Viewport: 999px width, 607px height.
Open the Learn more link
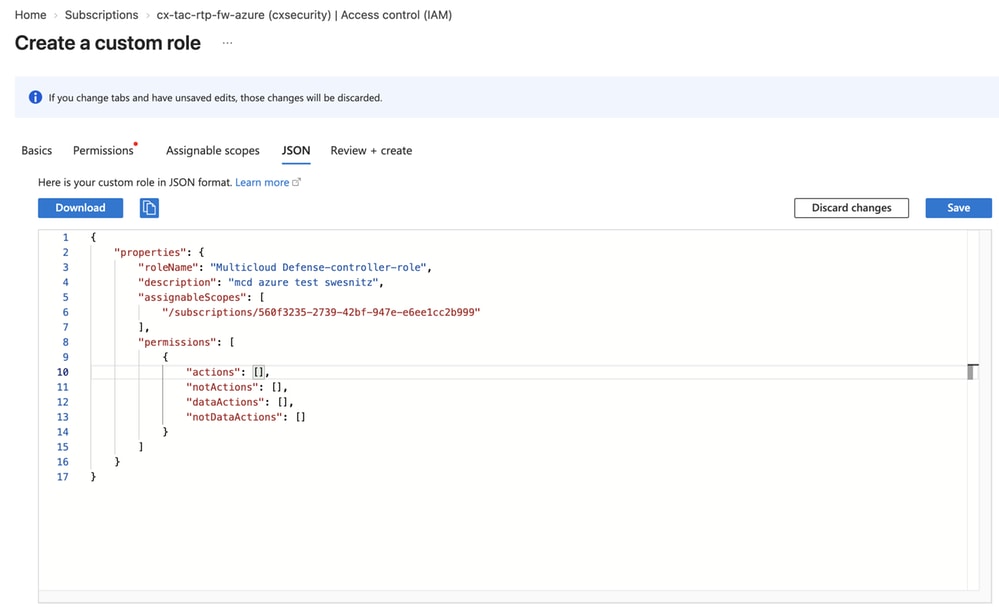click(262, 182)
